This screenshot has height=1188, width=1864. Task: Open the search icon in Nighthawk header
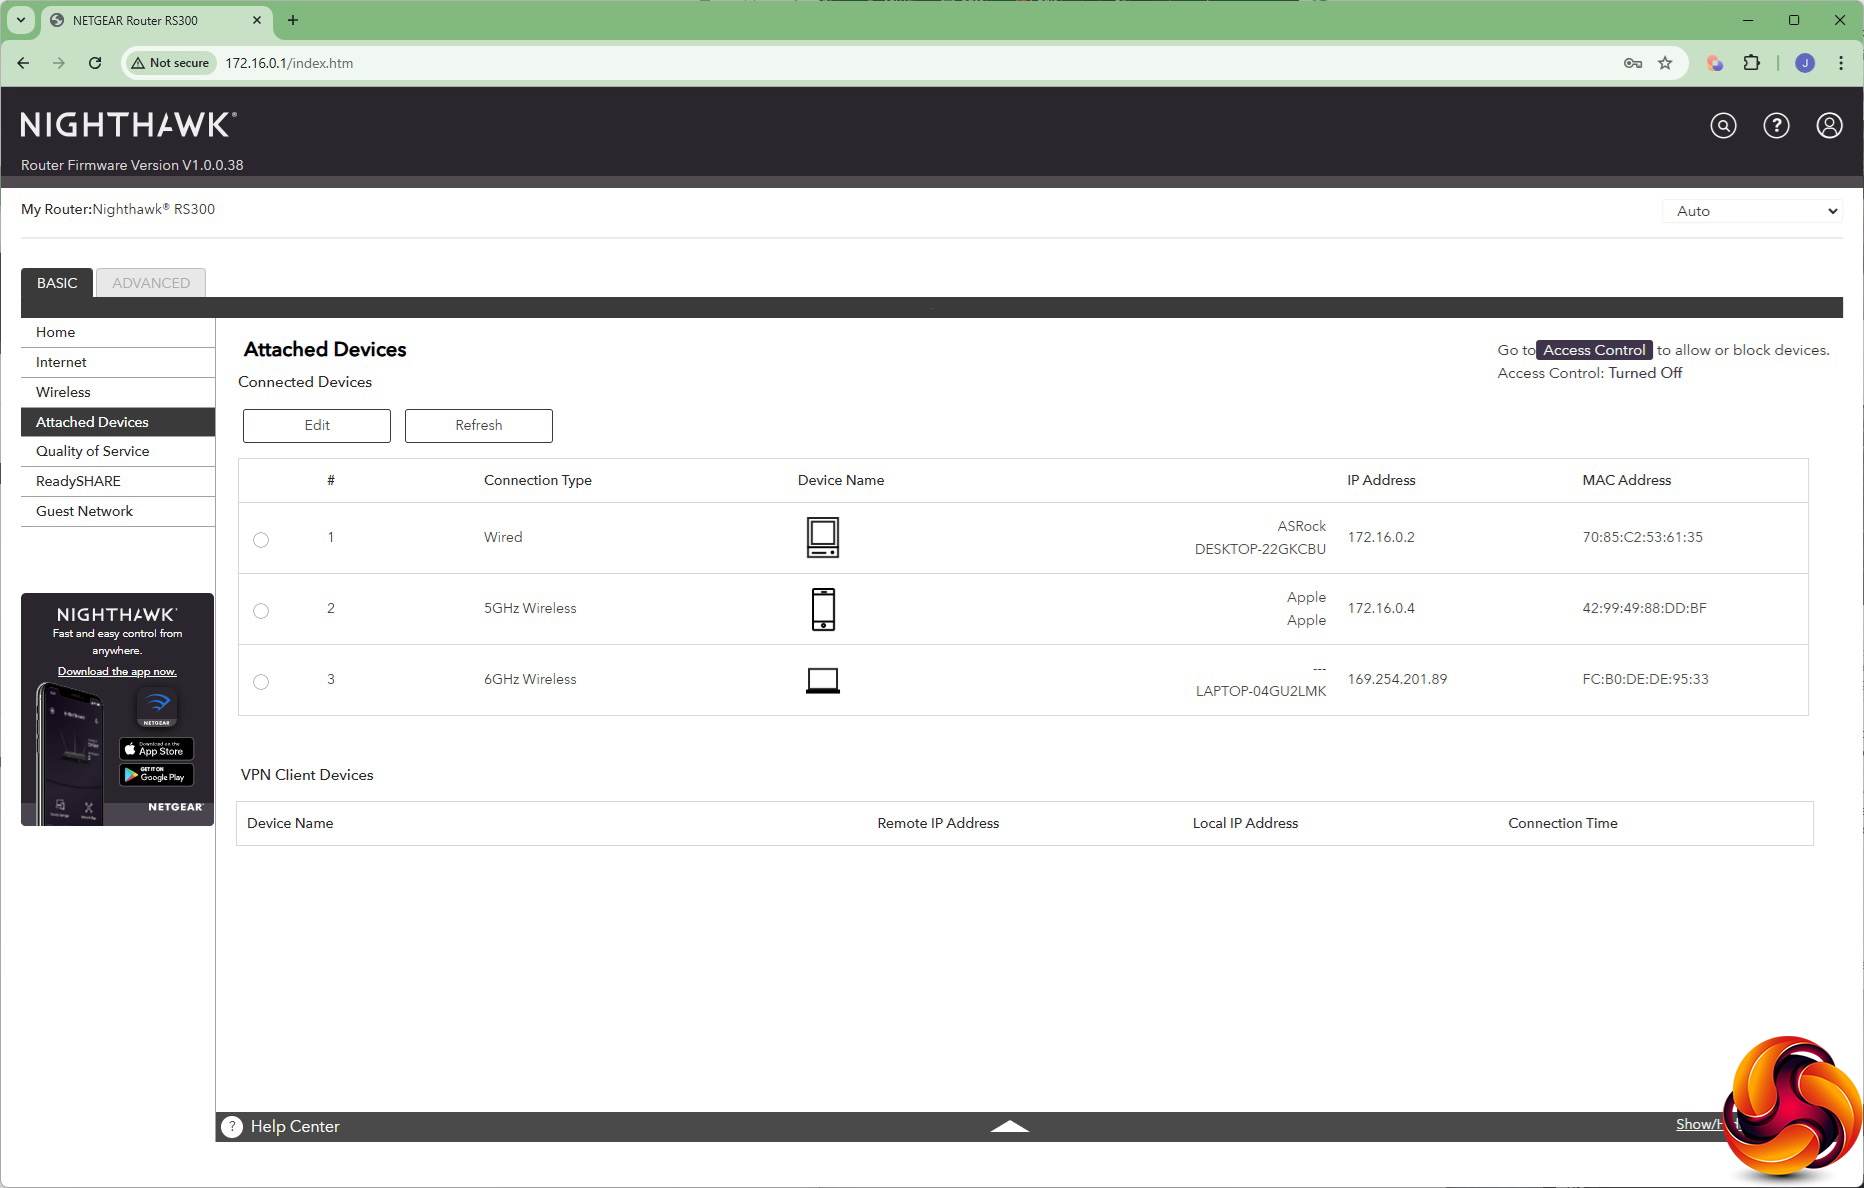(x=1723, y=125)
